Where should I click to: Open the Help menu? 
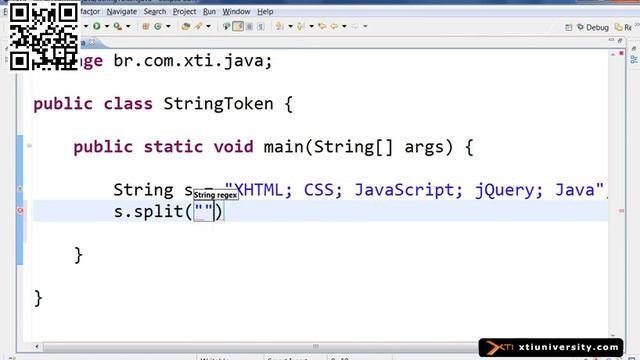tap(265, 11)
